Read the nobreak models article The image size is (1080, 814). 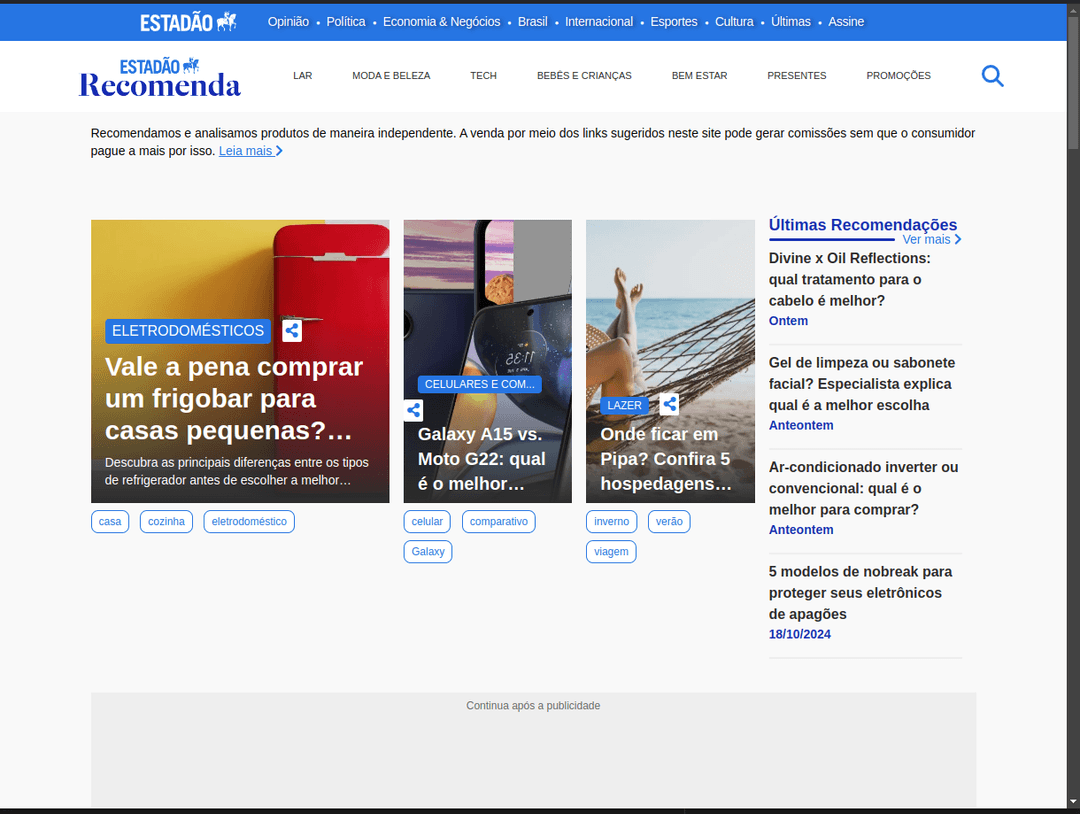860,592
